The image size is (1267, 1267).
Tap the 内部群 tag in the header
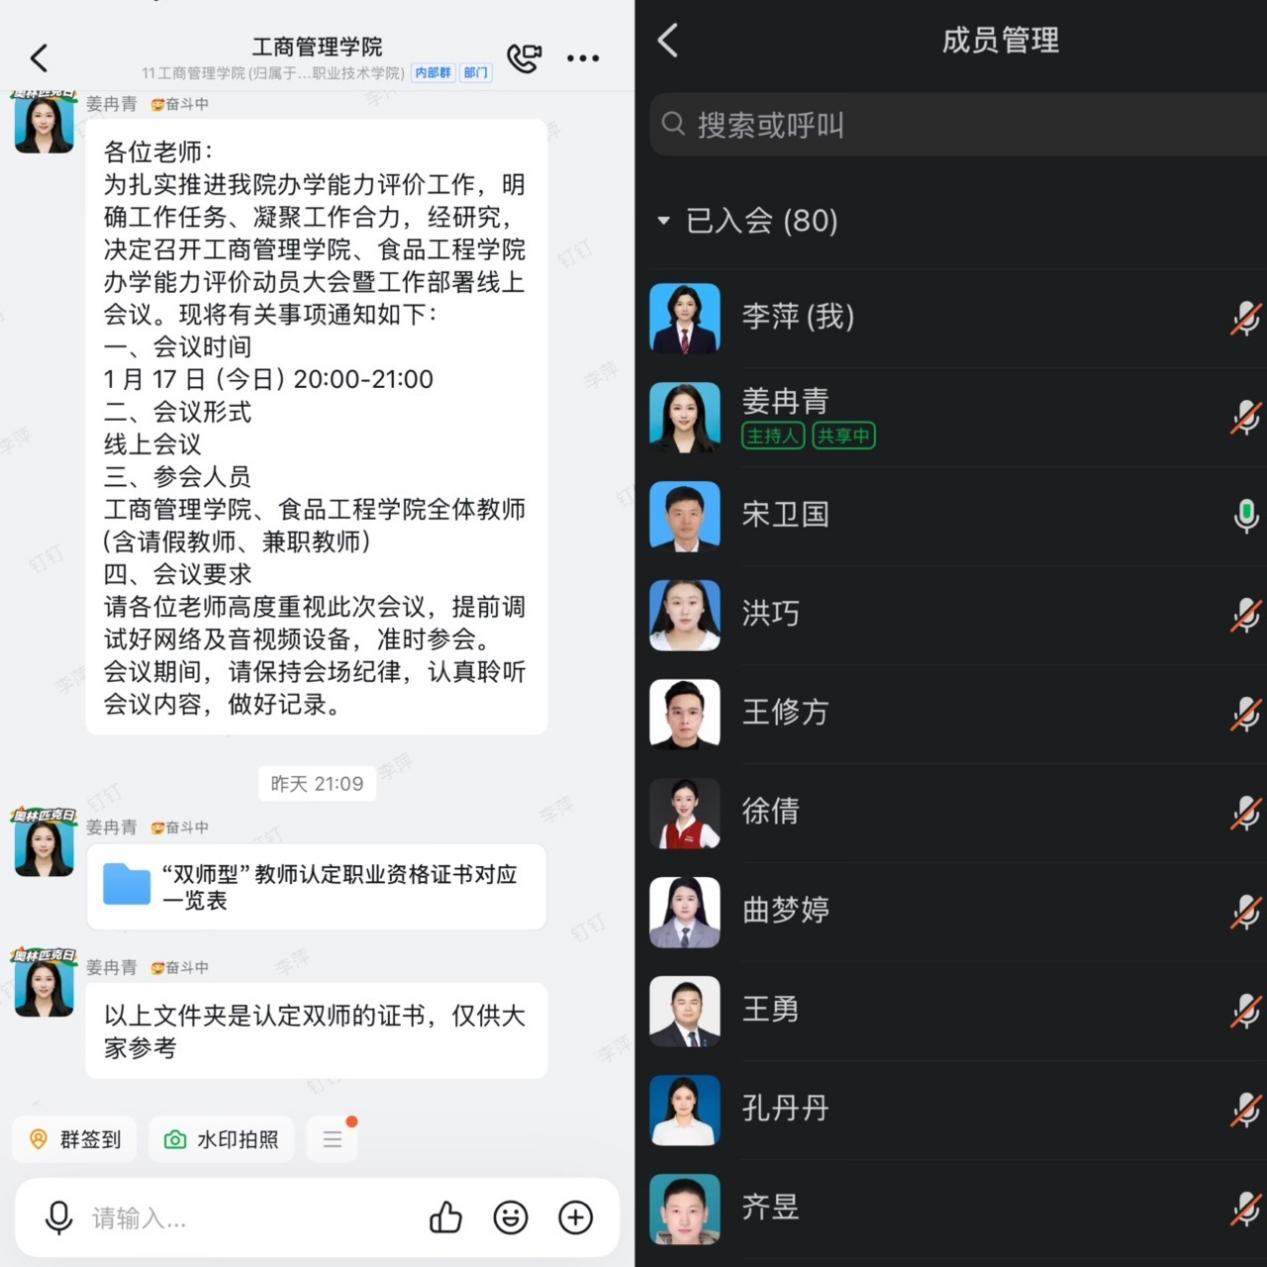432,72
